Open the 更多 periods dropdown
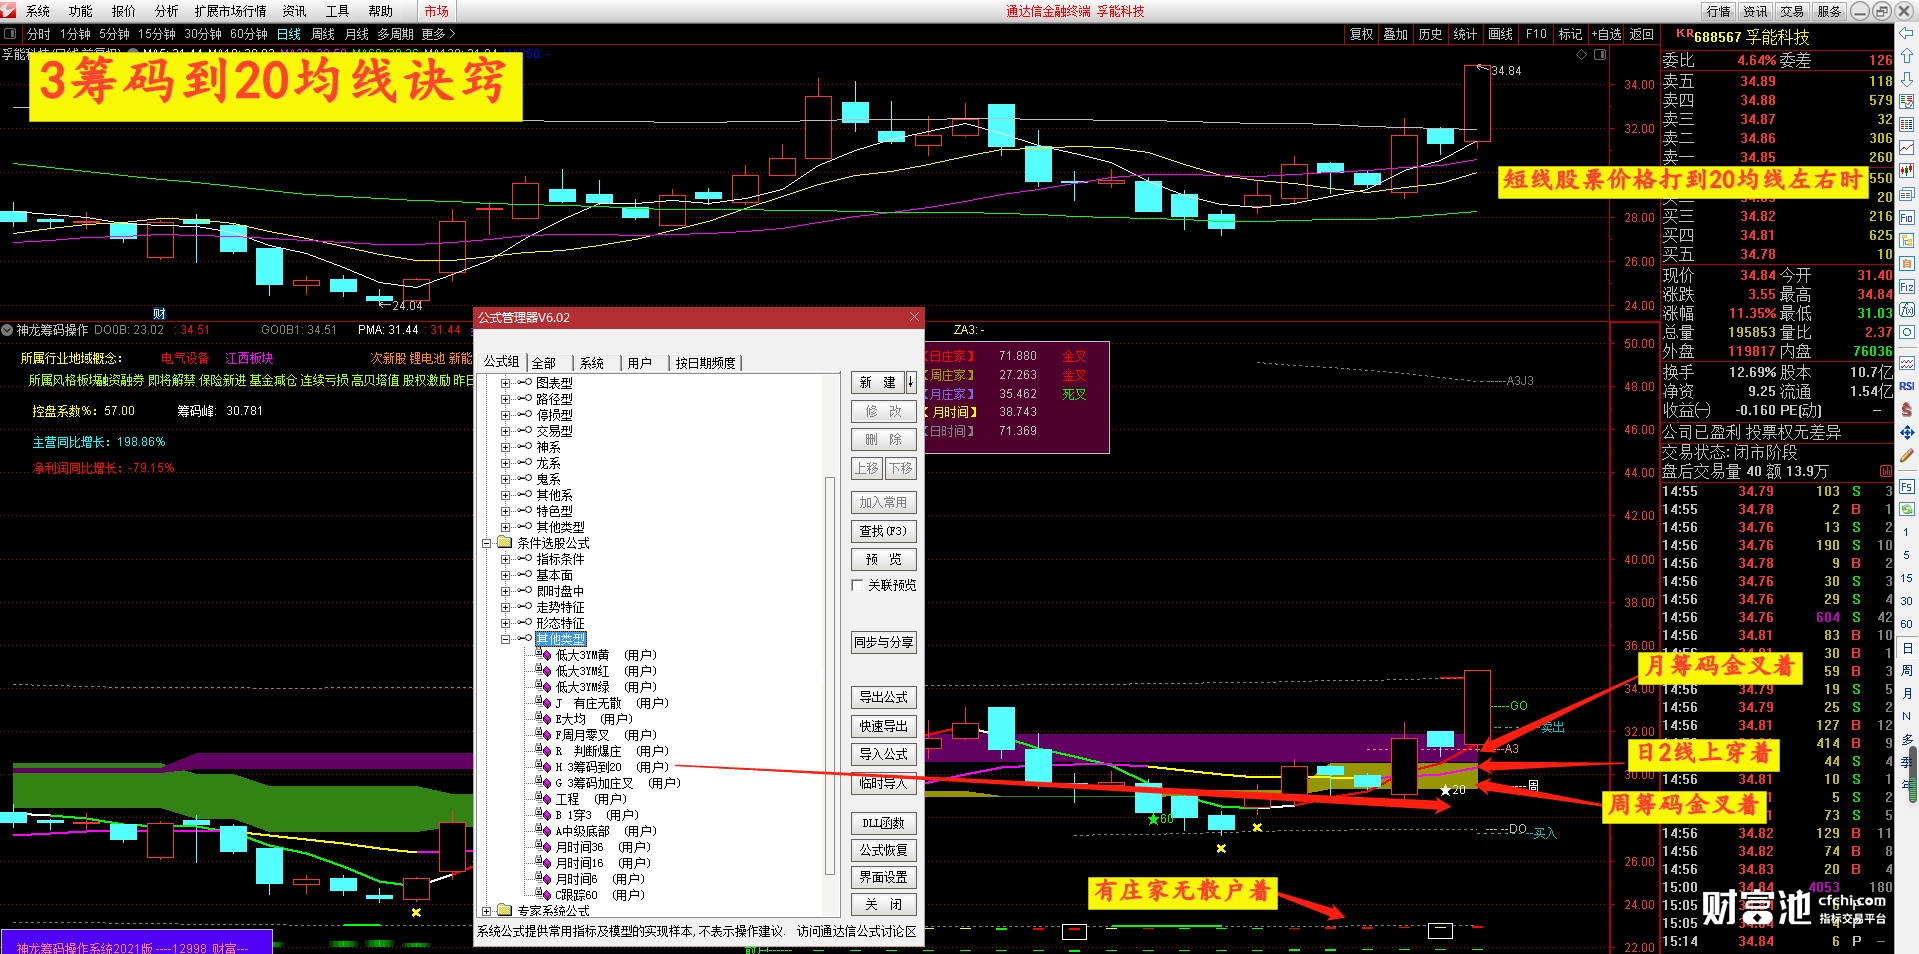The height and width of the screenshot is (954, 1919). click(x=438, y=34)
